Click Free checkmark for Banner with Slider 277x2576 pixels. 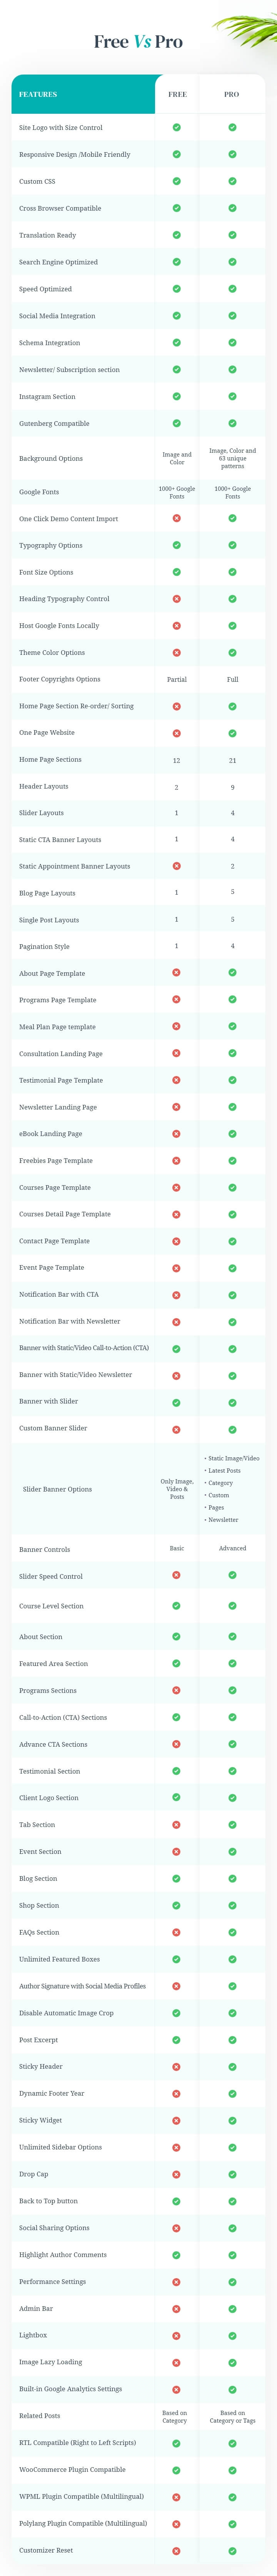click(177, 1402)
